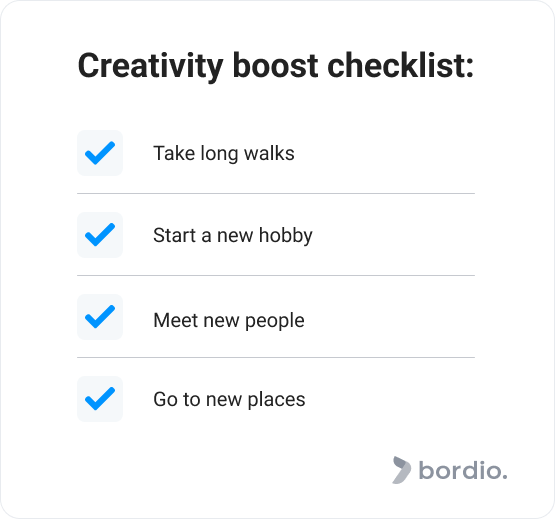555x519 pixels.
Task: Uncheck the Take long walks checkbox
Action: [x=100, y=153]
